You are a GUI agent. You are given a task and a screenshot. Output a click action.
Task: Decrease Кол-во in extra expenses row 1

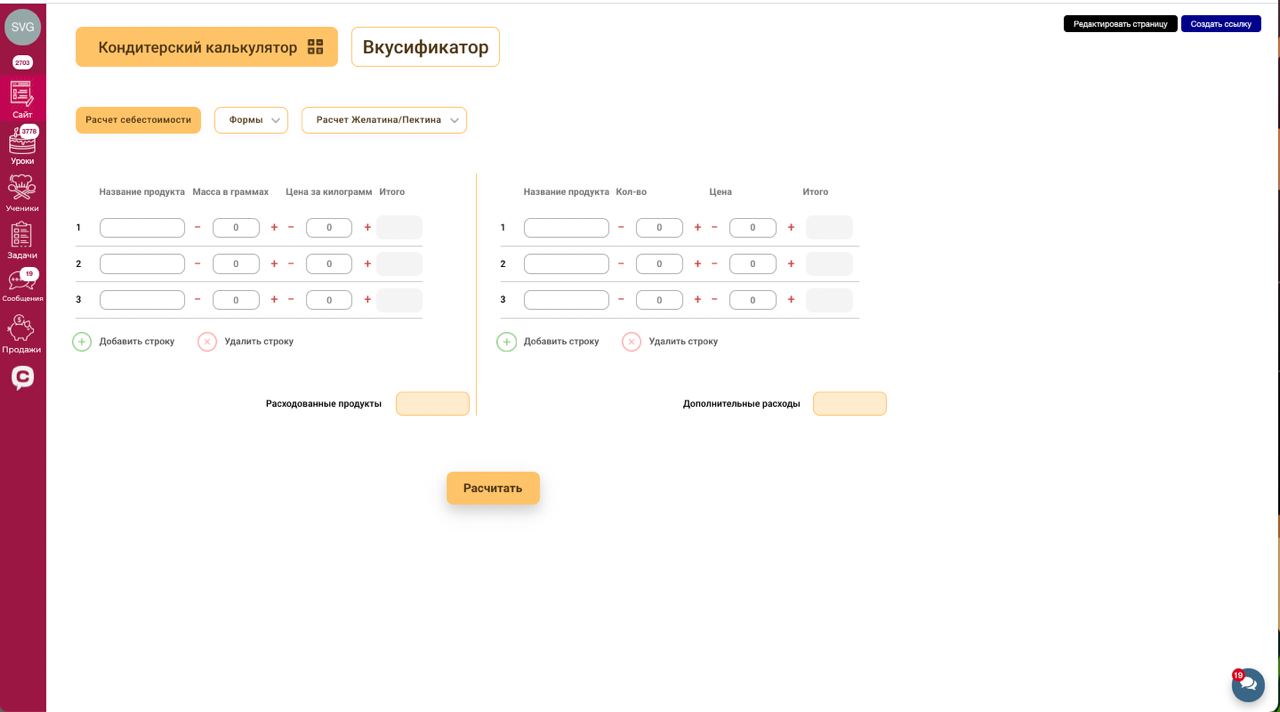(x=621, y=228)
